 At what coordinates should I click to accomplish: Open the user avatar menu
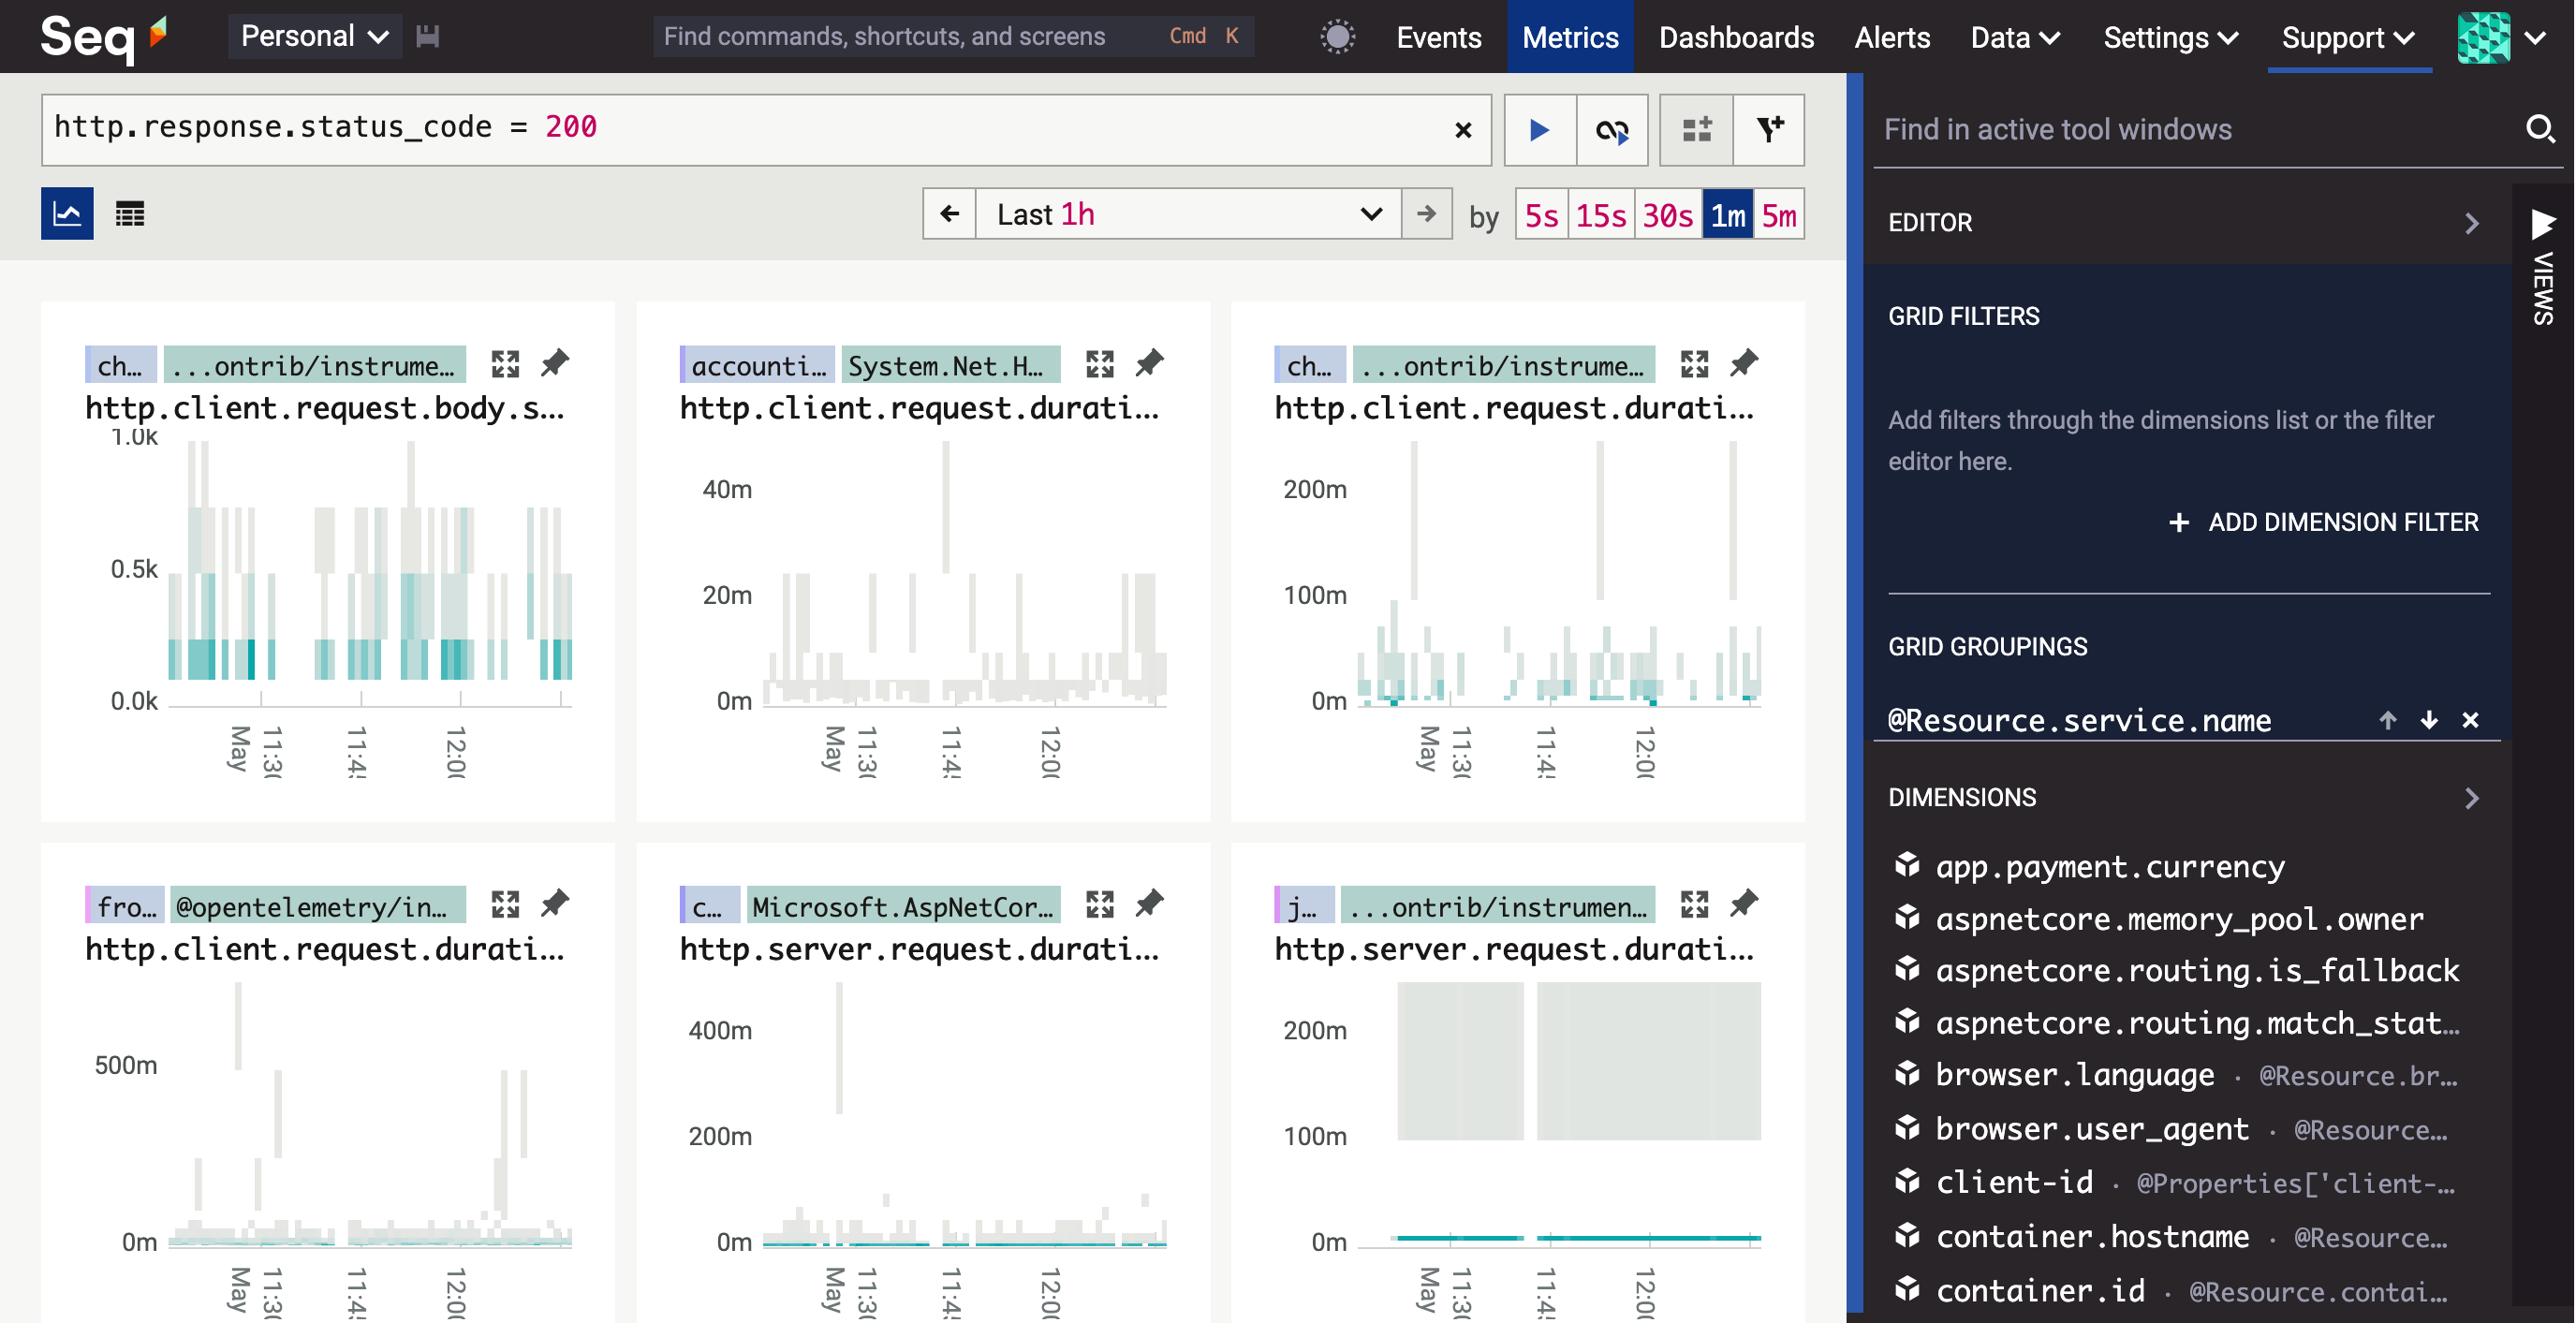click(x=2502, y=37)
